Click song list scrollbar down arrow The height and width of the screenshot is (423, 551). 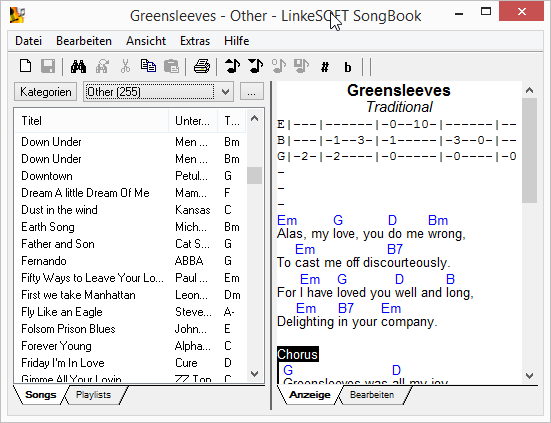tap(254, 374)
